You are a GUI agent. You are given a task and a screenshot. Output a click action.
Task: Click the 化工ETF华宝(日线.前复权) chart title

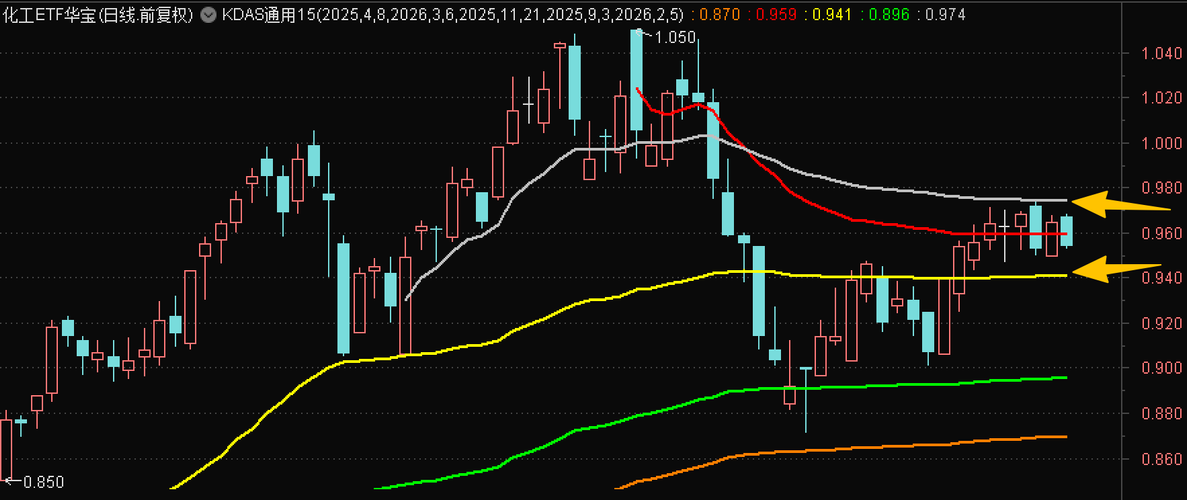98,14
